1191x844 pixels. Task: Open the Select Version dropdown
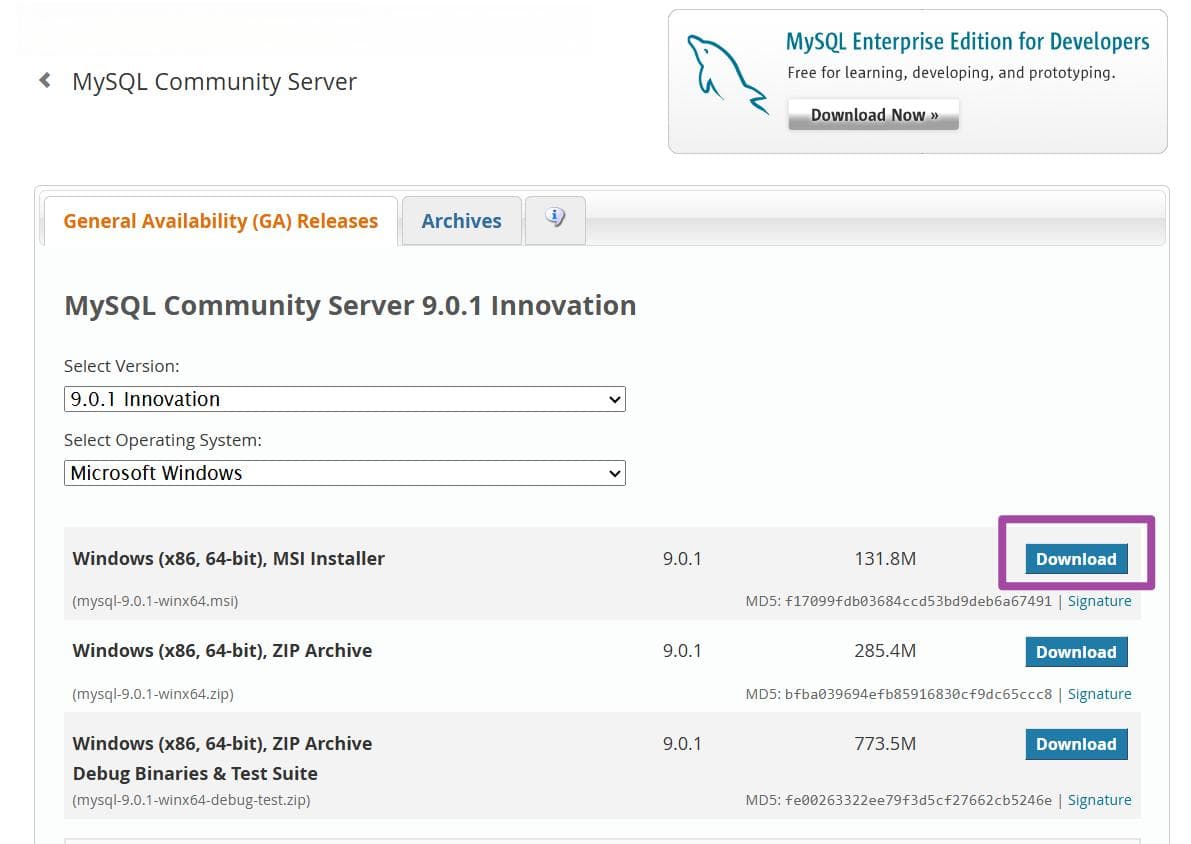tap(345, 399)
